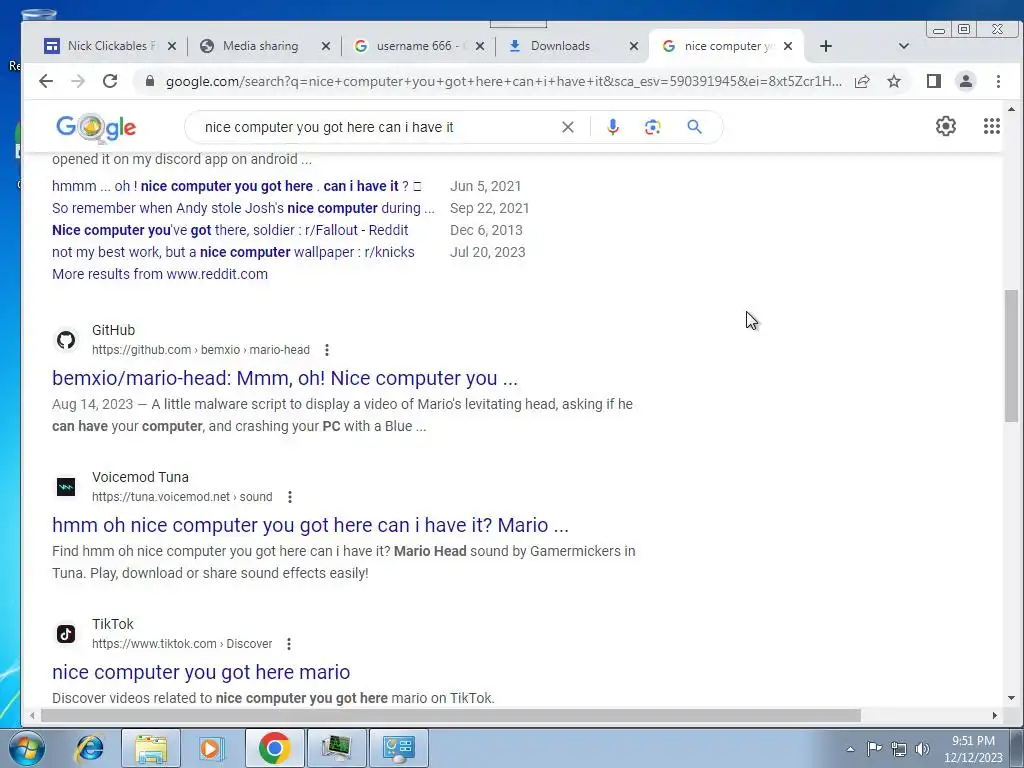Click the taskbar clock showing 9:51 PM
This screenshot has width=1024, height=768.
coord(973,749)
